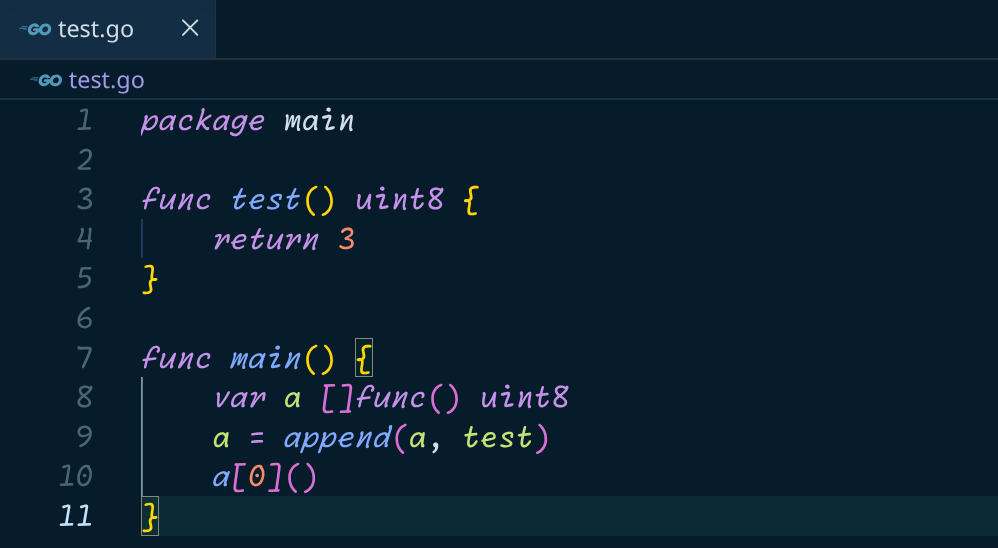The height and width of the screenshot is (548, 998).
Task: Click the Go icon in test.go tab
Action: tap(35, 29)
